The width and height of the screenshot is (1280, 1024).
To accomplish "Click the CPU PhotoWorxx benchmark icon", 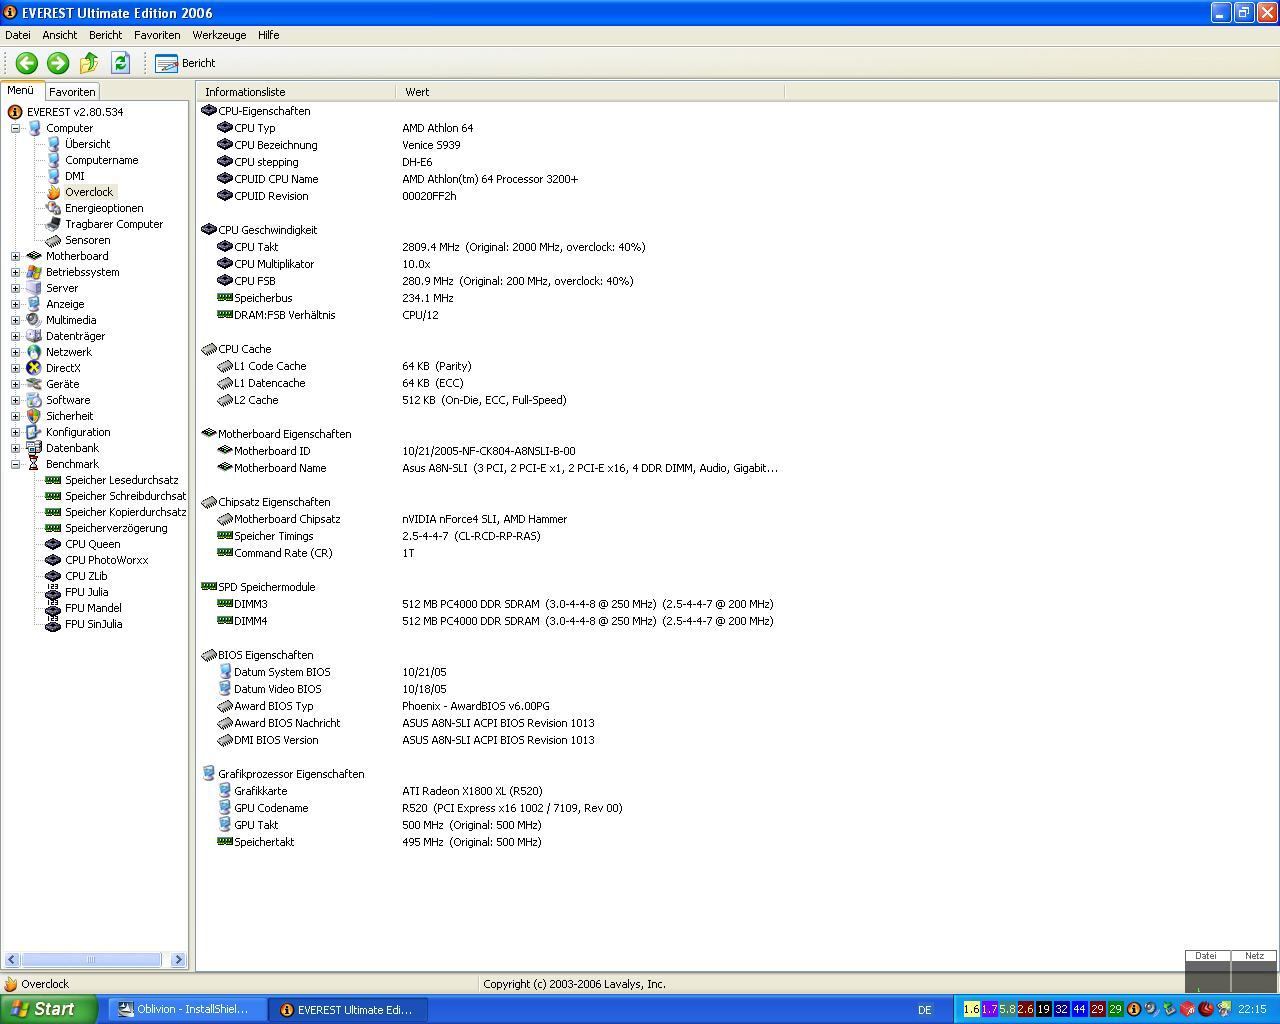I will [53, 560].
